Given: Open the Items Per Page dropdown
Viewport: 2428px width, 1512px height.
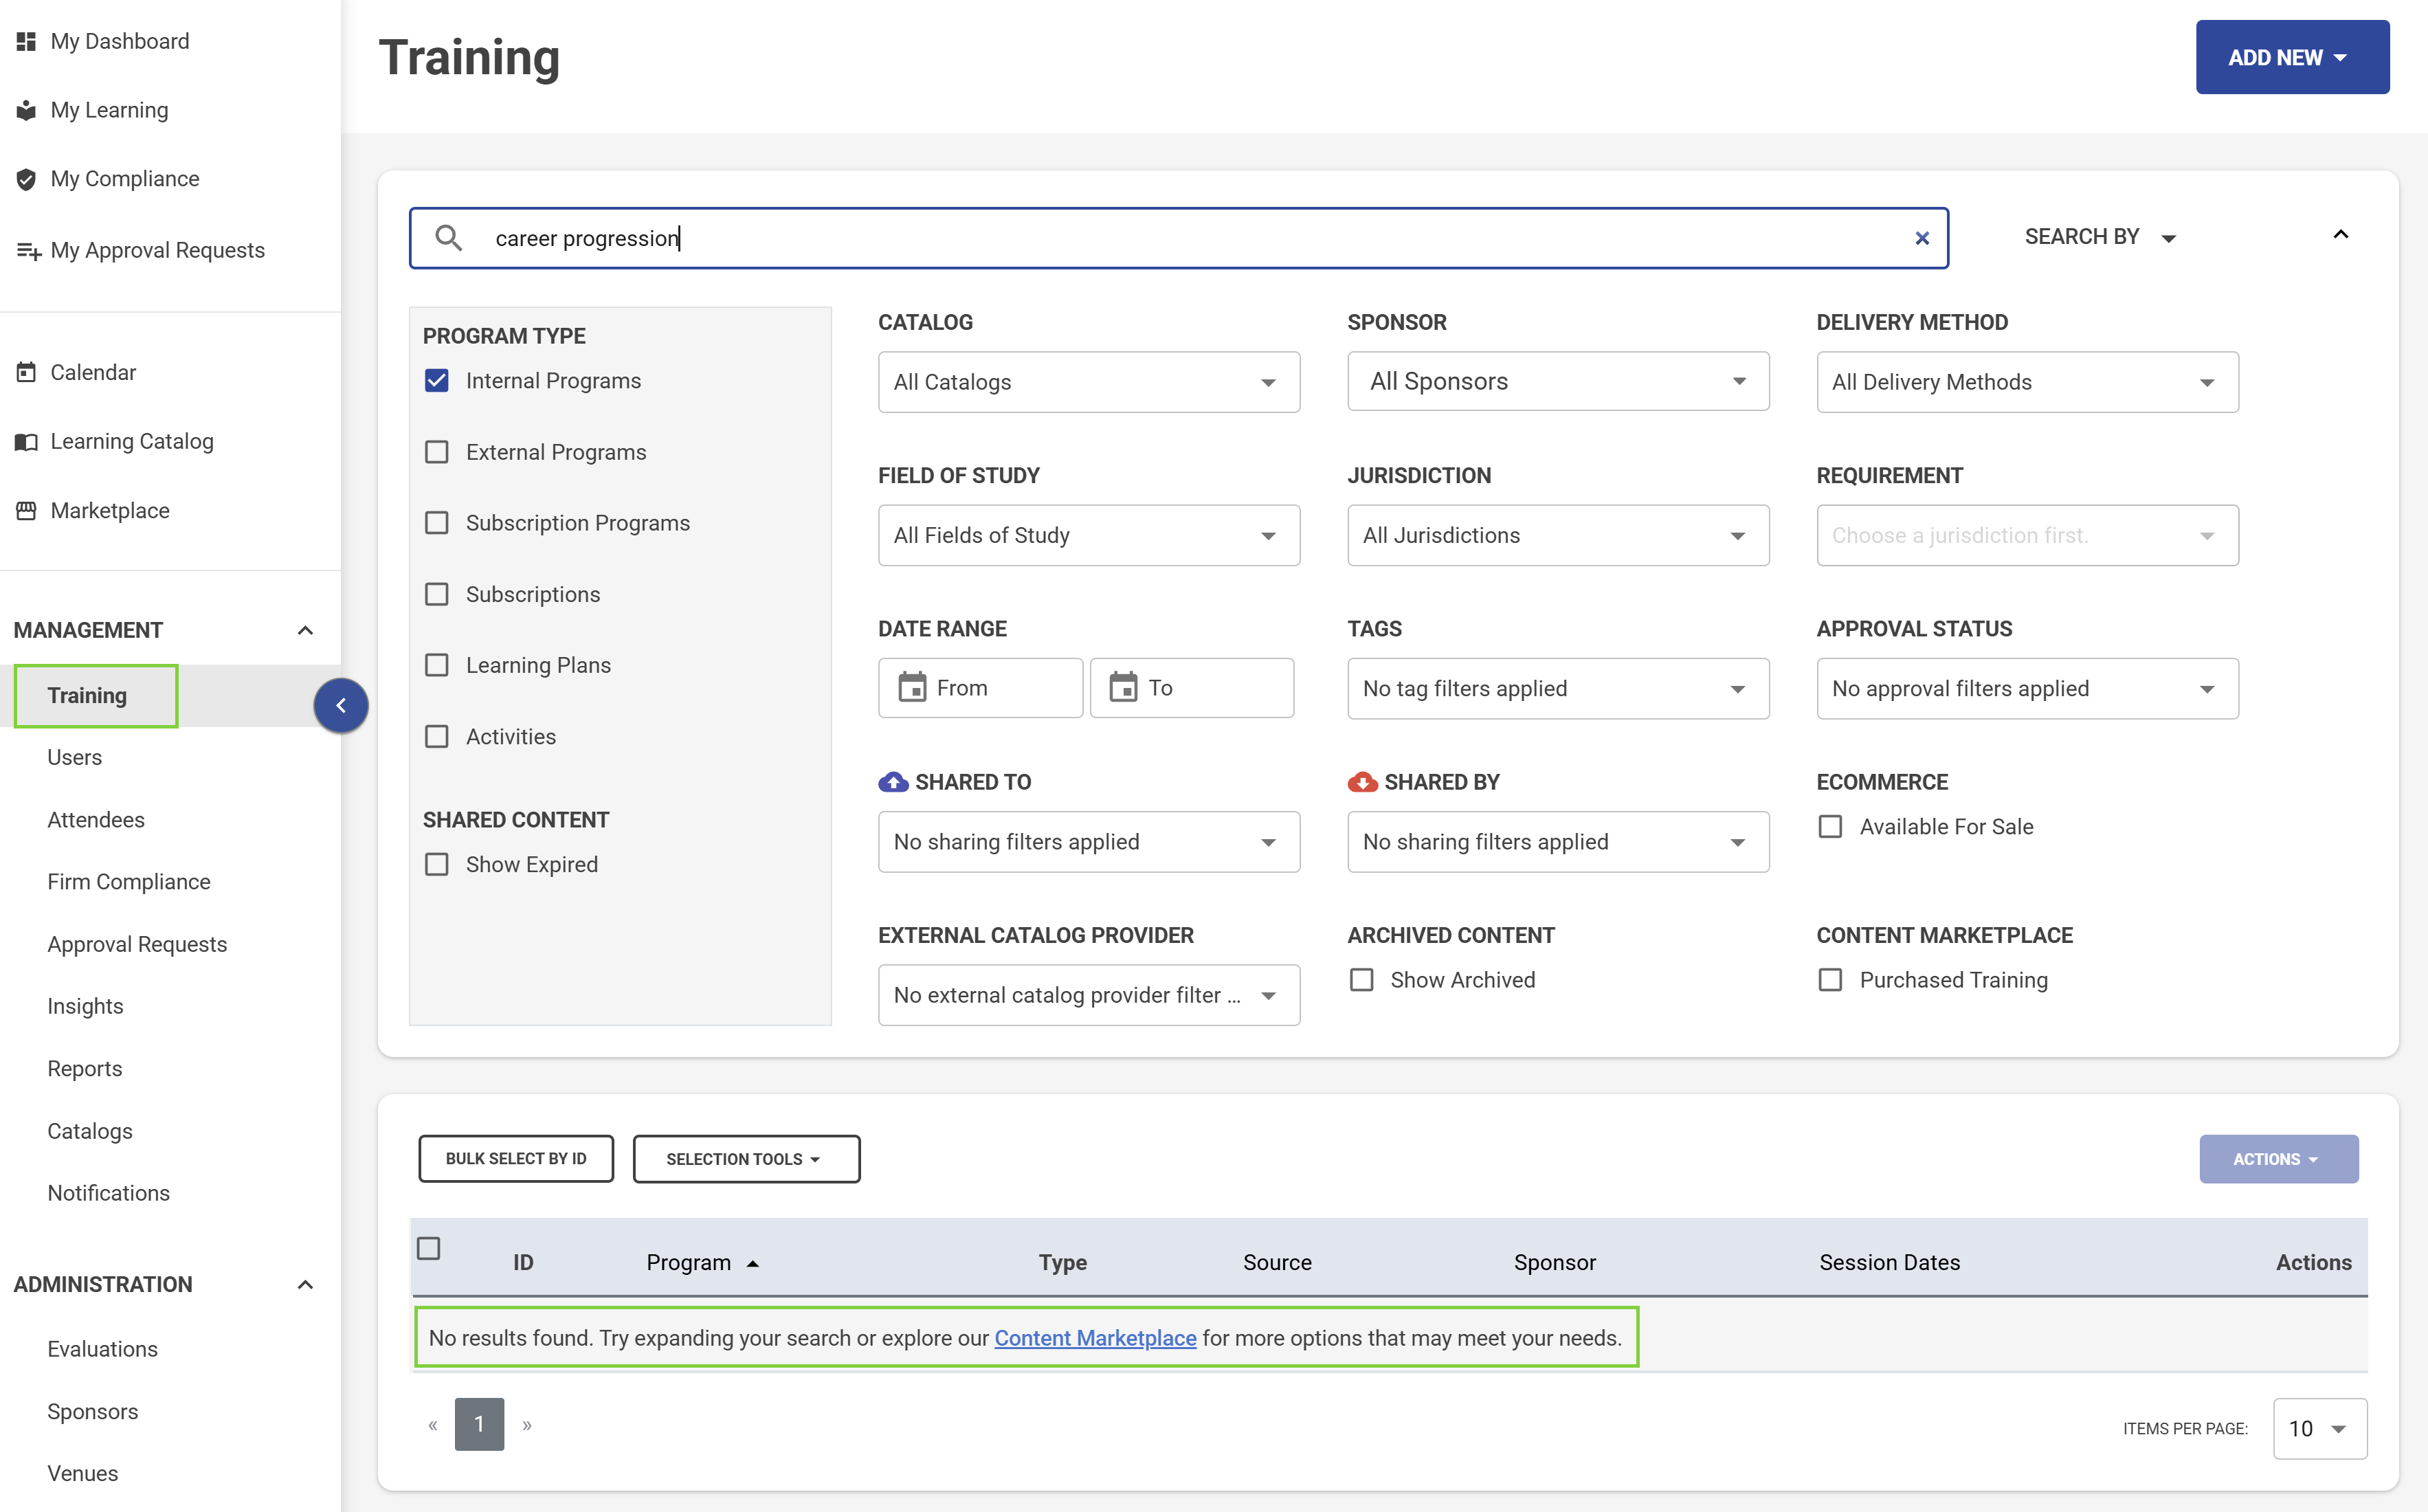Looking at the screenshot, I should [2319, 1428].
